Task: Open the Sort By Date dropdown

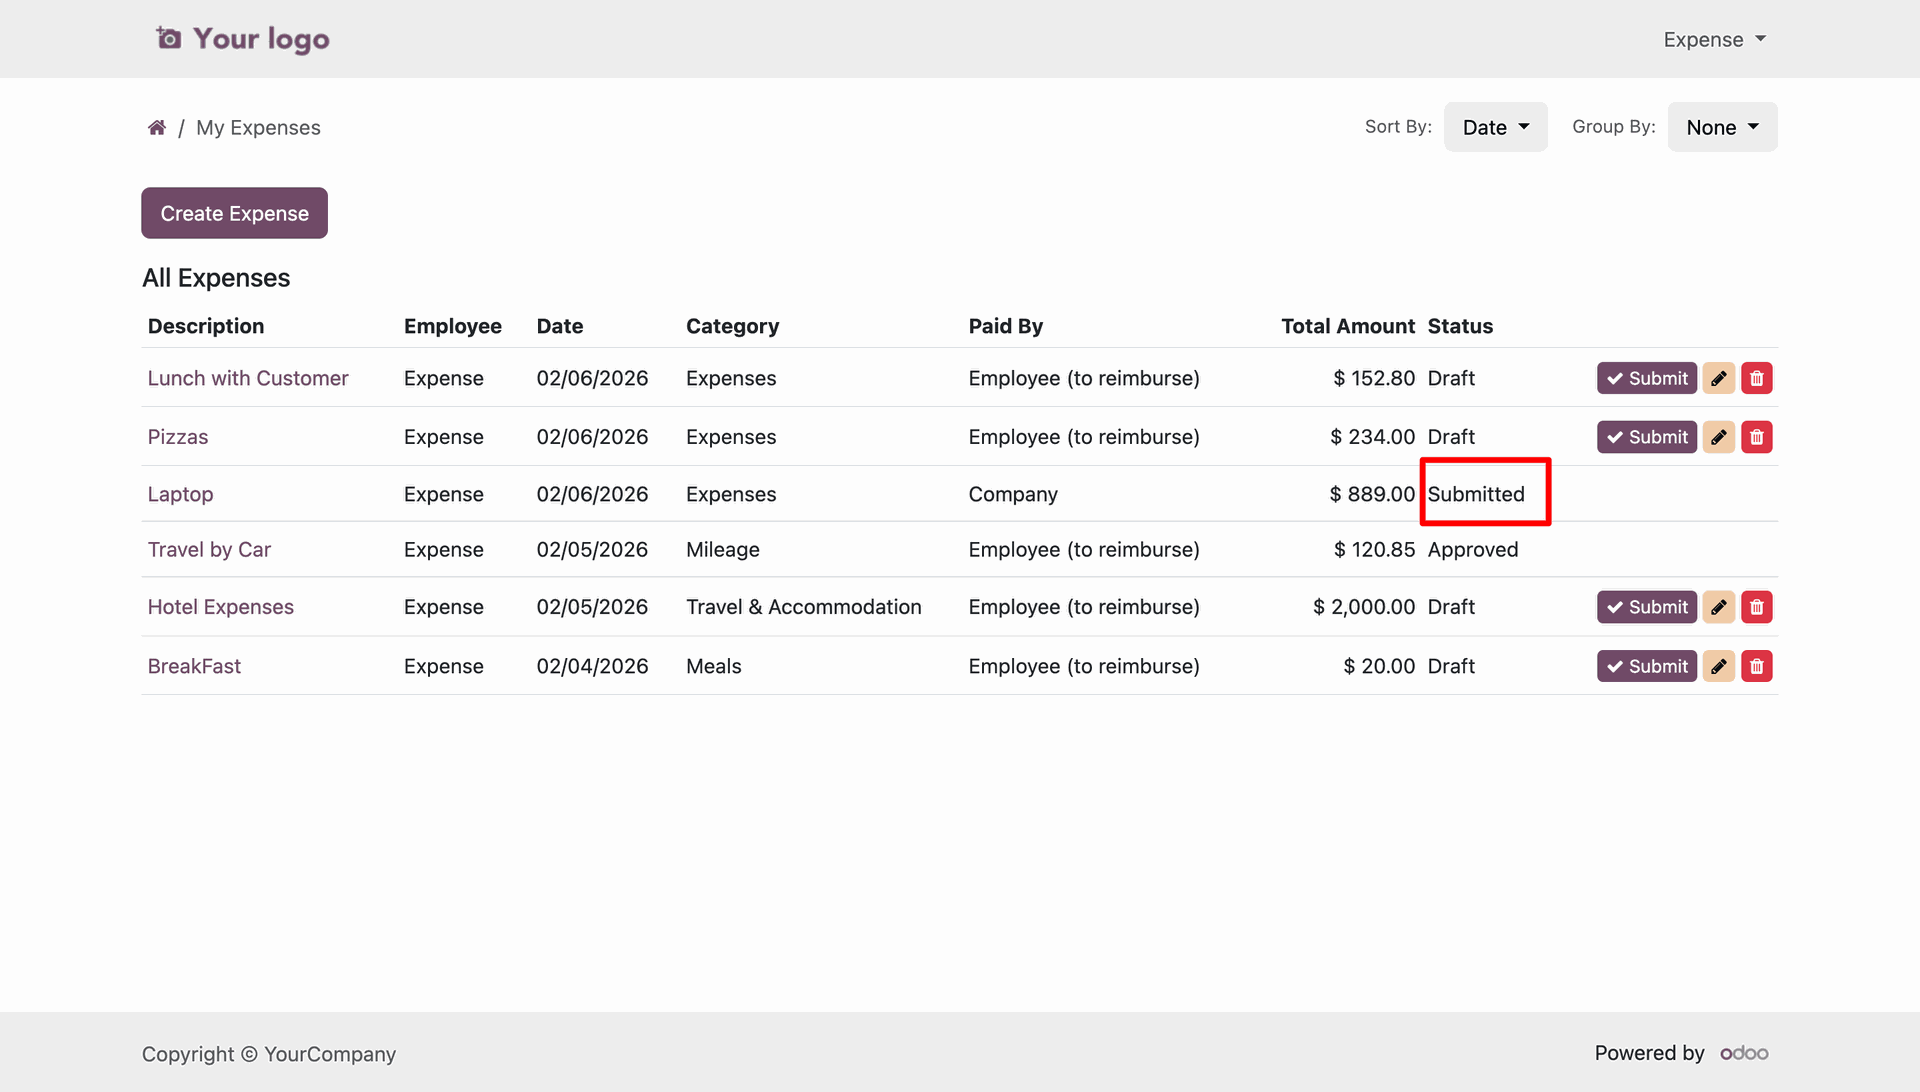Action: (x=1495, y=127)
